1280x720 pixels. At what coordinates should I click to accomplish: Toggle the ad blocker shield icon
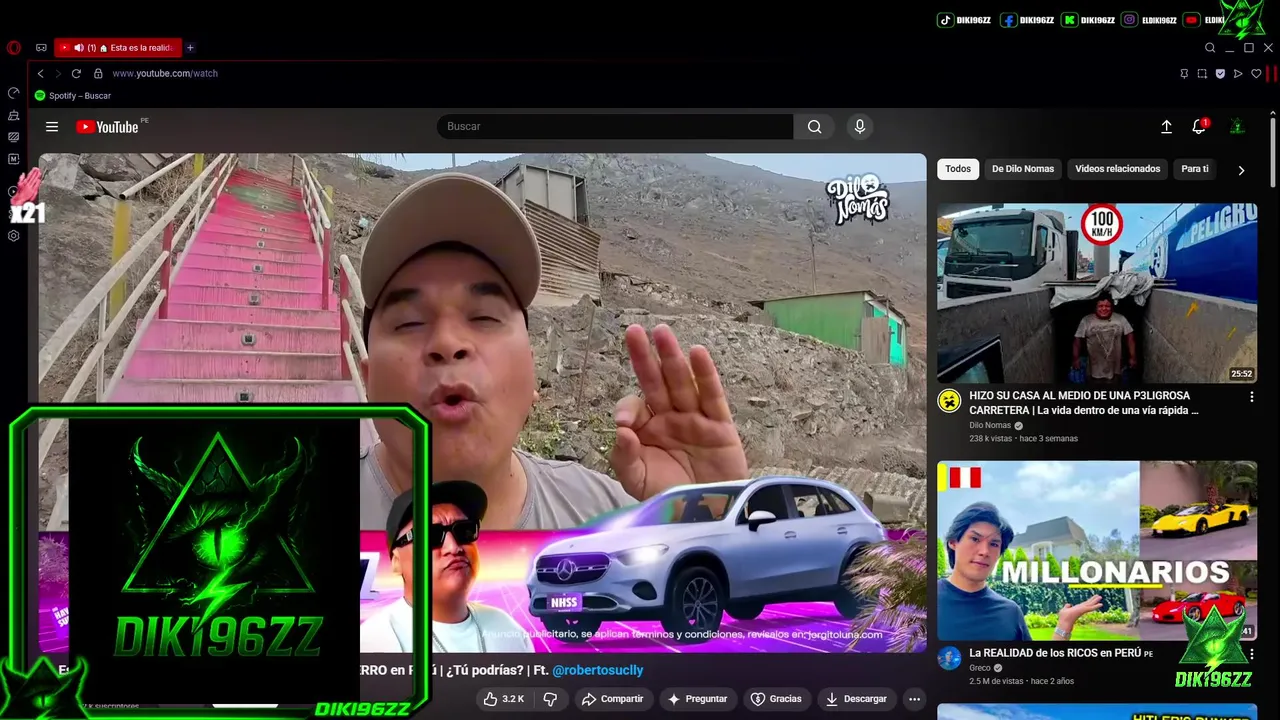[1220, 73]
